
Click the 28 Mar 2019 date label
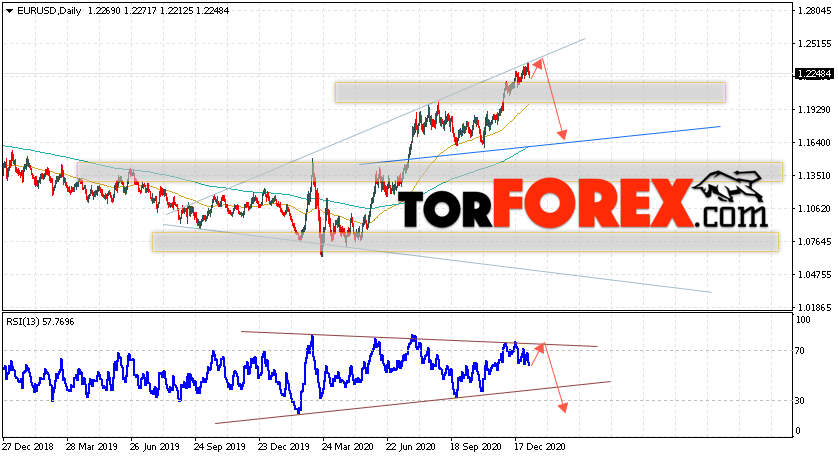click(x=91, y=446)
